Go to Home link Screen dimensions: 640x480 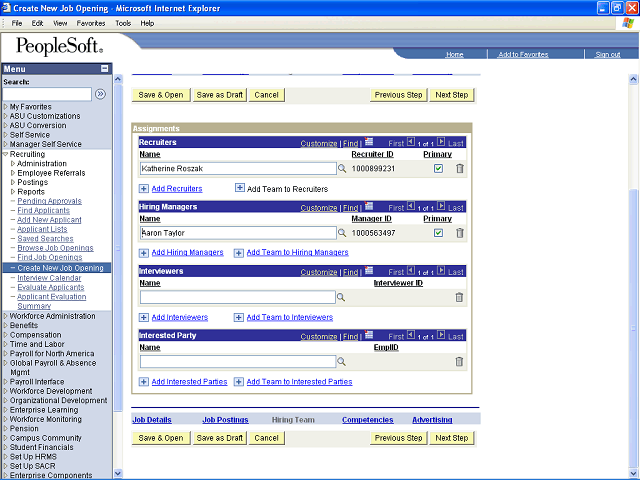click(x=455, y=54)
